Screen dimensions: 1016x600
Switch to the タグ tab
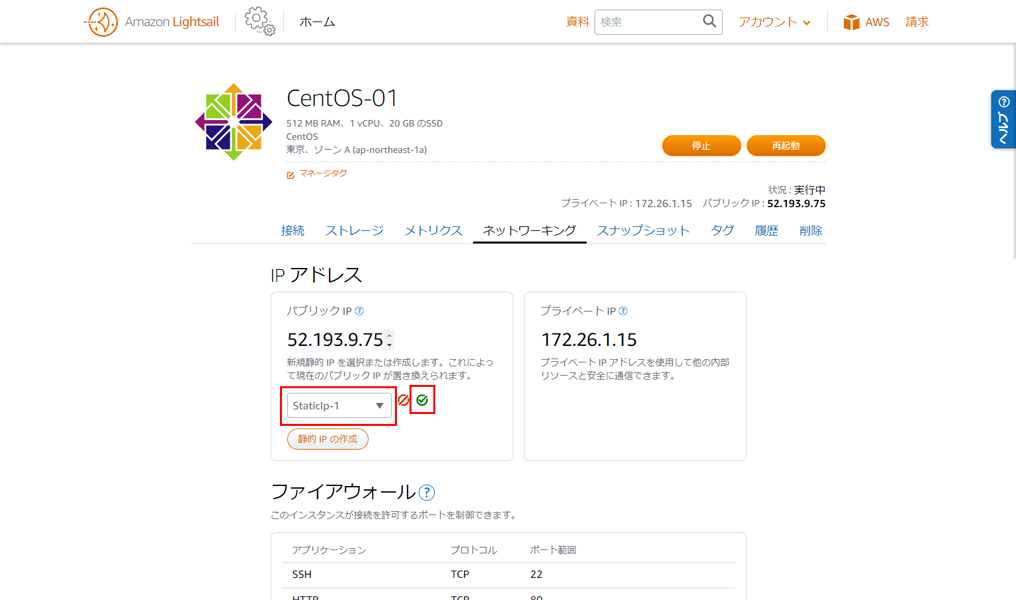(722, 231)
